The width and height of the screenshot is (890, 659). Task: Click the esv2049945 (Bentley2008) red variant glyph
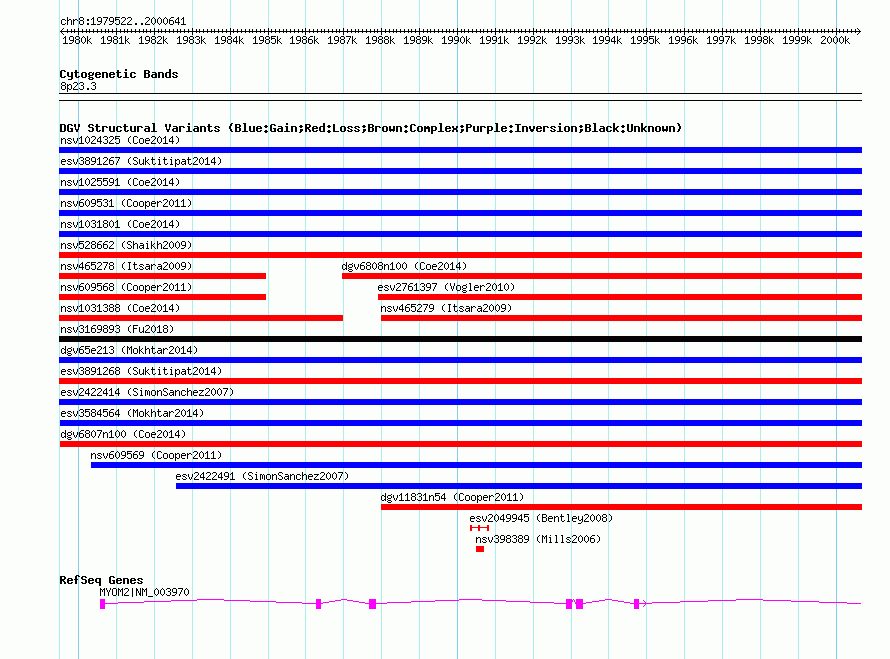pyautogui.click(x=479, y=528)
